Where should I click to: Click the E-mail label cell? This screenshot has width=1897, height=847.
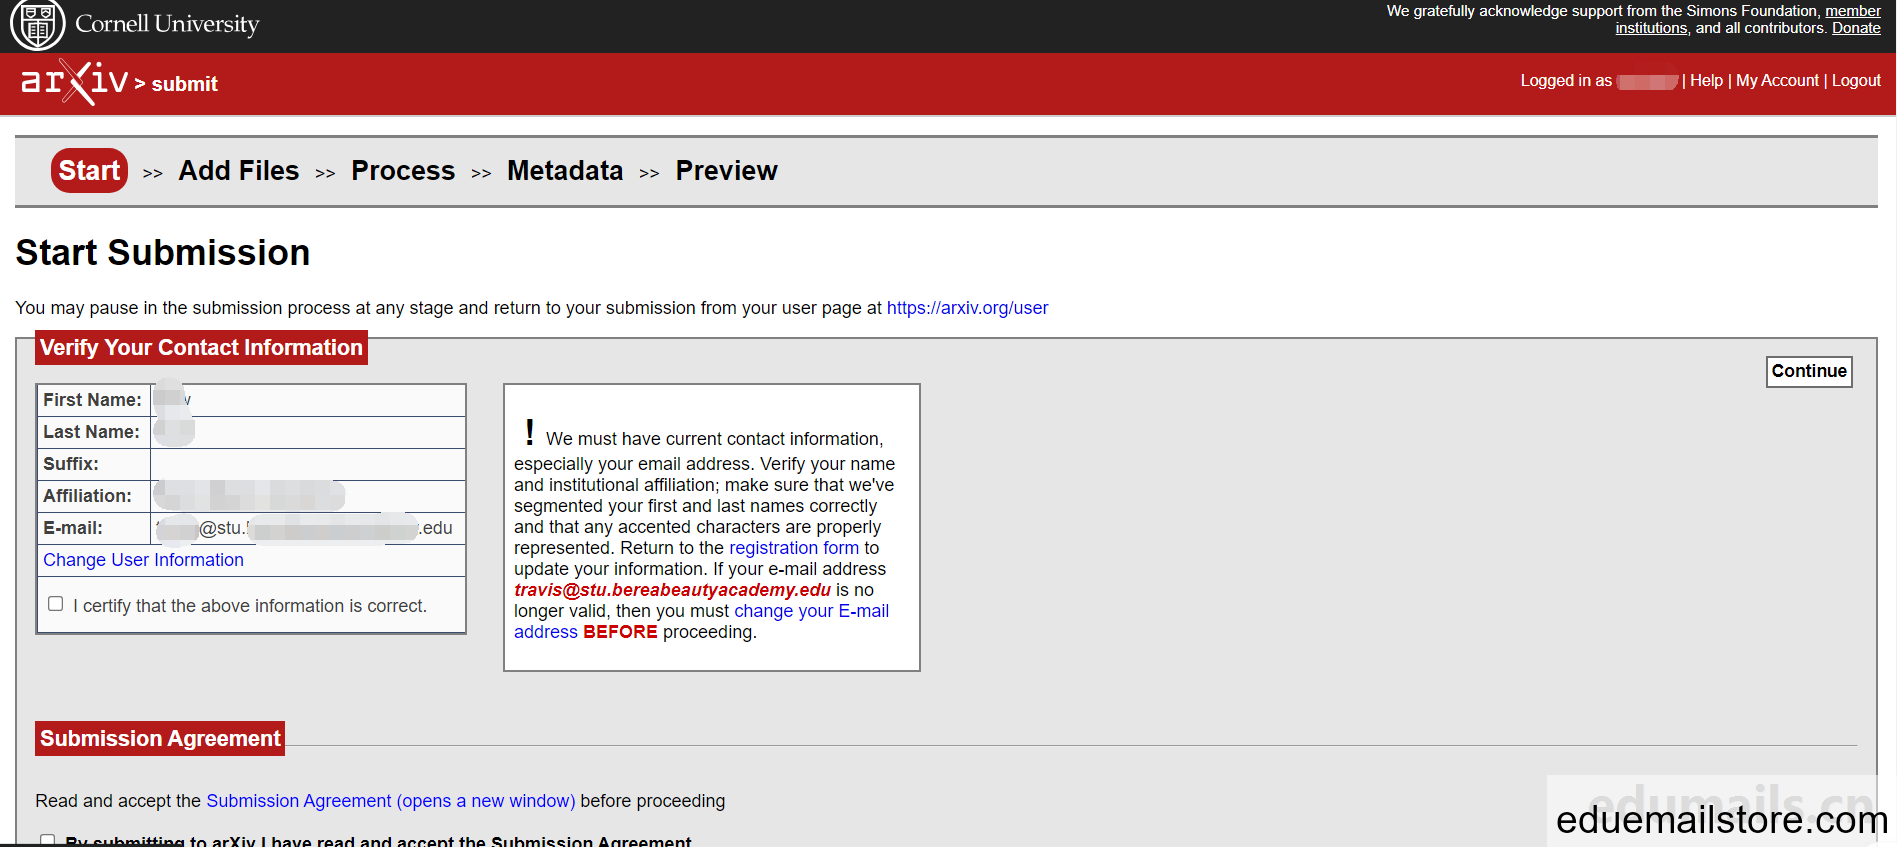pos(93,528)
